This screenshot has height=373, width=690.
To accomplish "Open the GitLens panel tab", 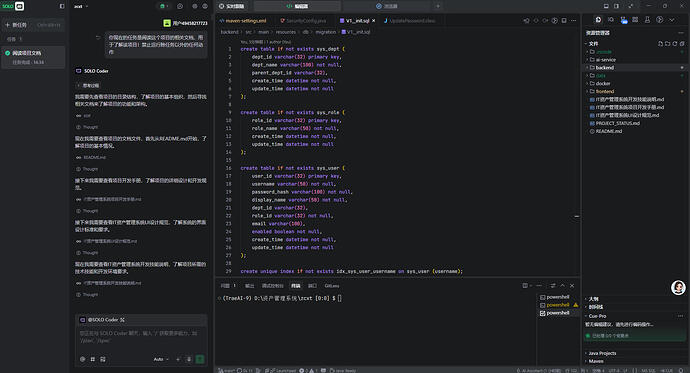I will click(332, 286).
